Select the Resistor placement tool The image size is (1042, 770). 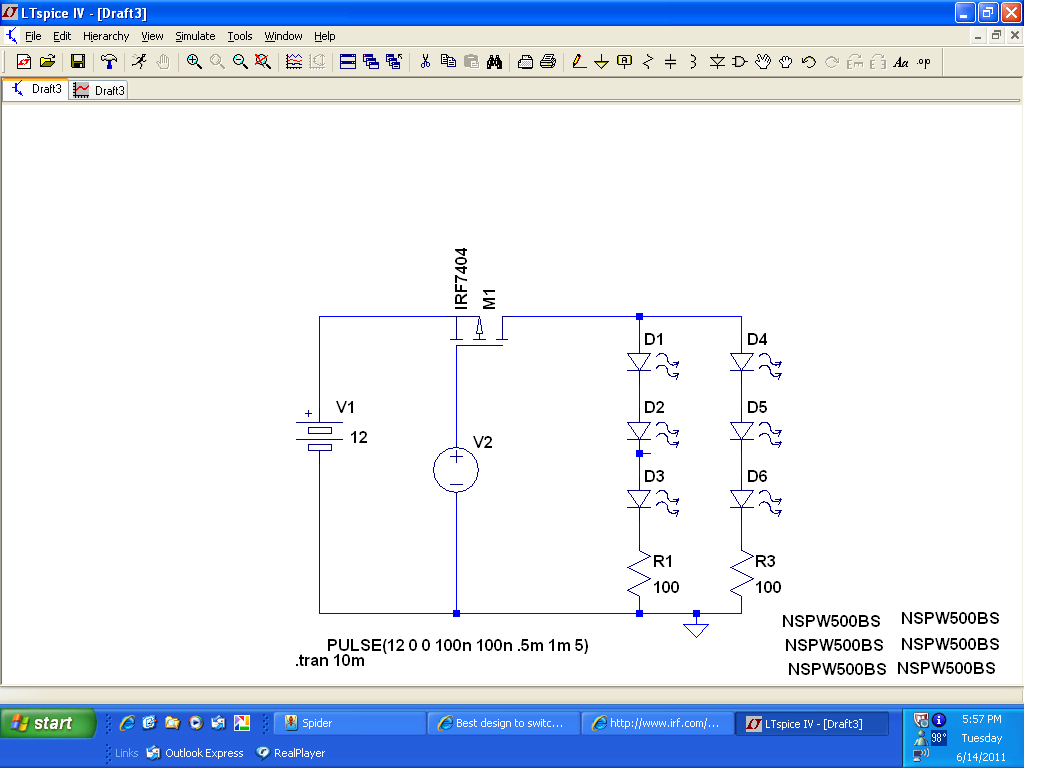point(648,62)
